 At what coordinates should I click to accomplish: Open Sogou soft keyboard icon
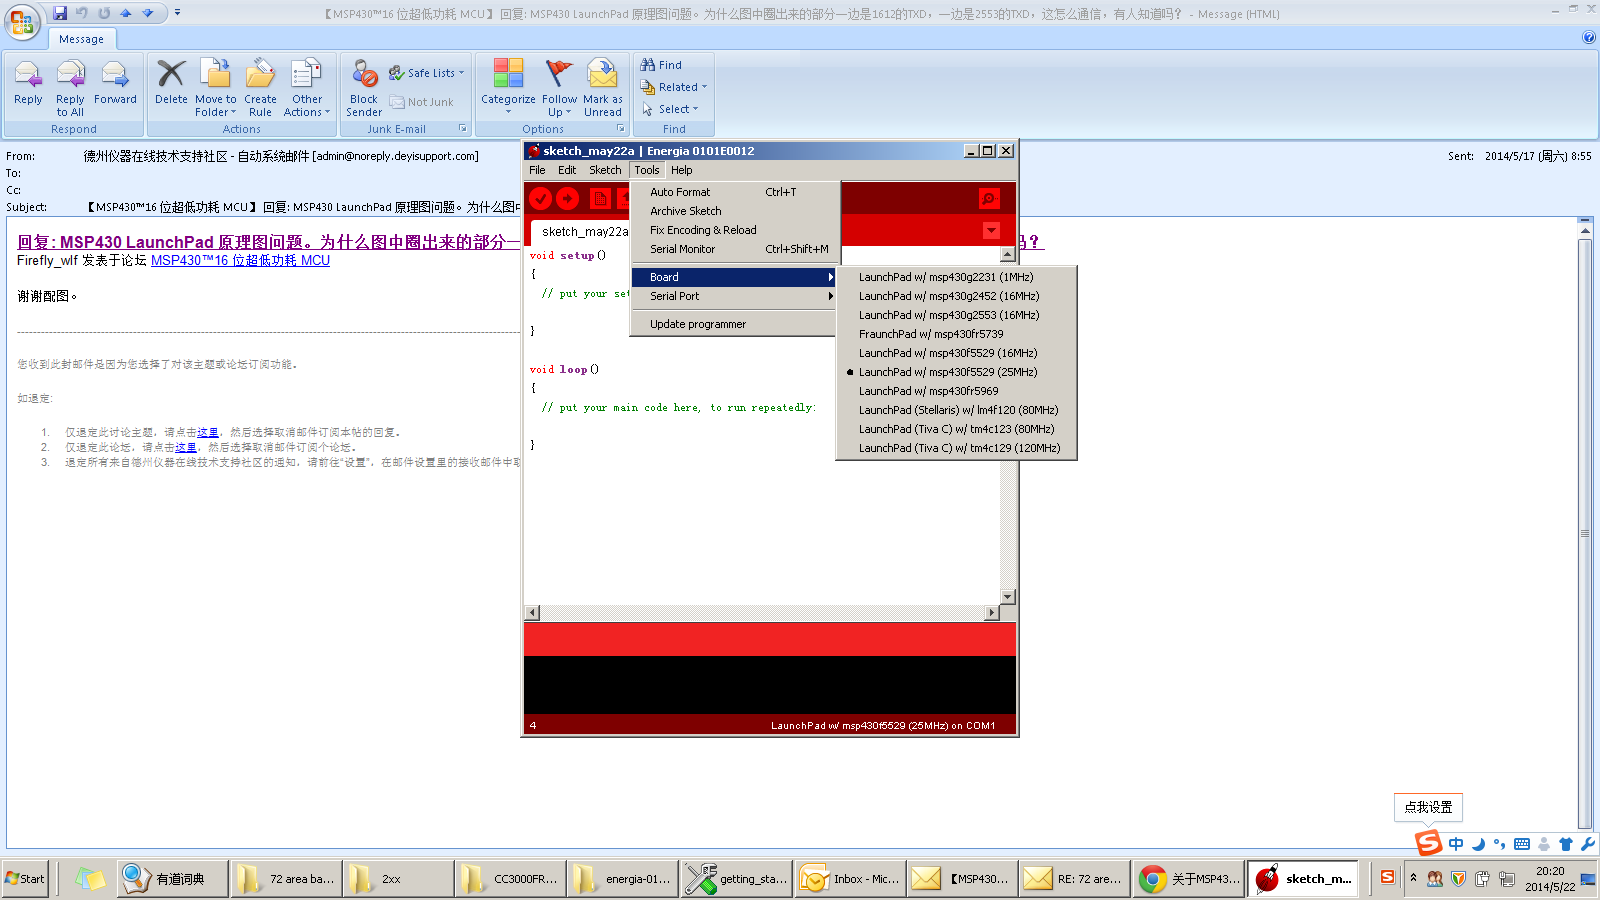pos(1521,844)
